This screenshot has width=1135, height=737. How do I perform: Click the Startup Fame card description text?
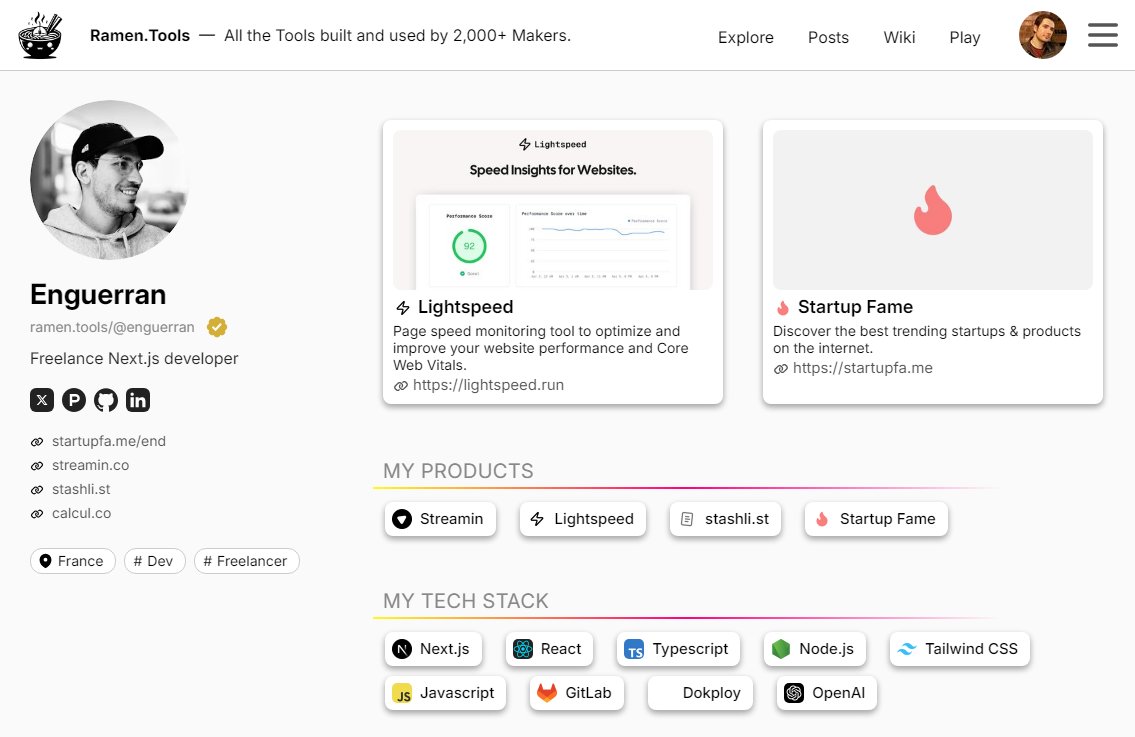pyautogui.click(x=927, y=340)
